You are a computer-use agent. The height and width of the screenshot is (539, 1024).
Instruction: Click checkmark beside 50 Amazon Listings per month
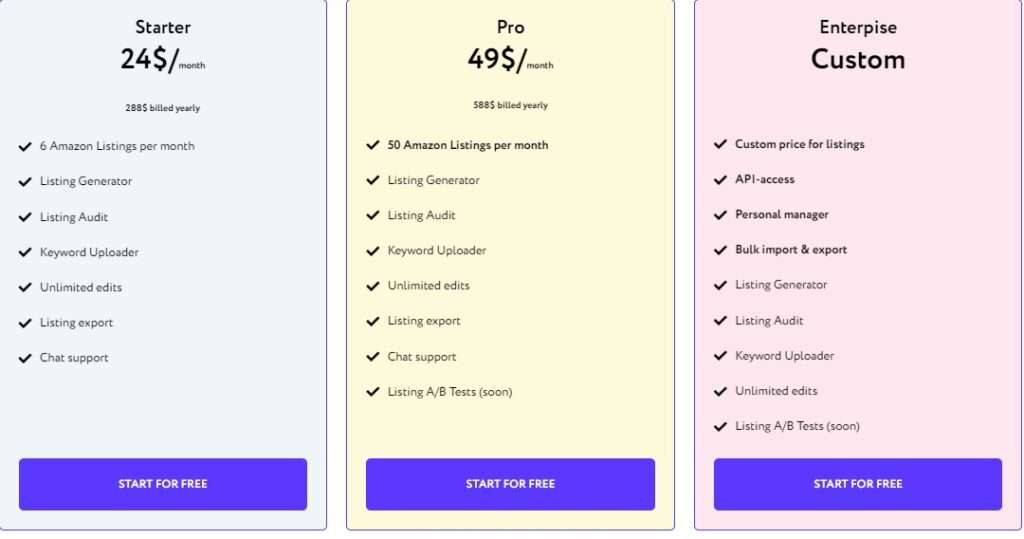click(373, 145)
